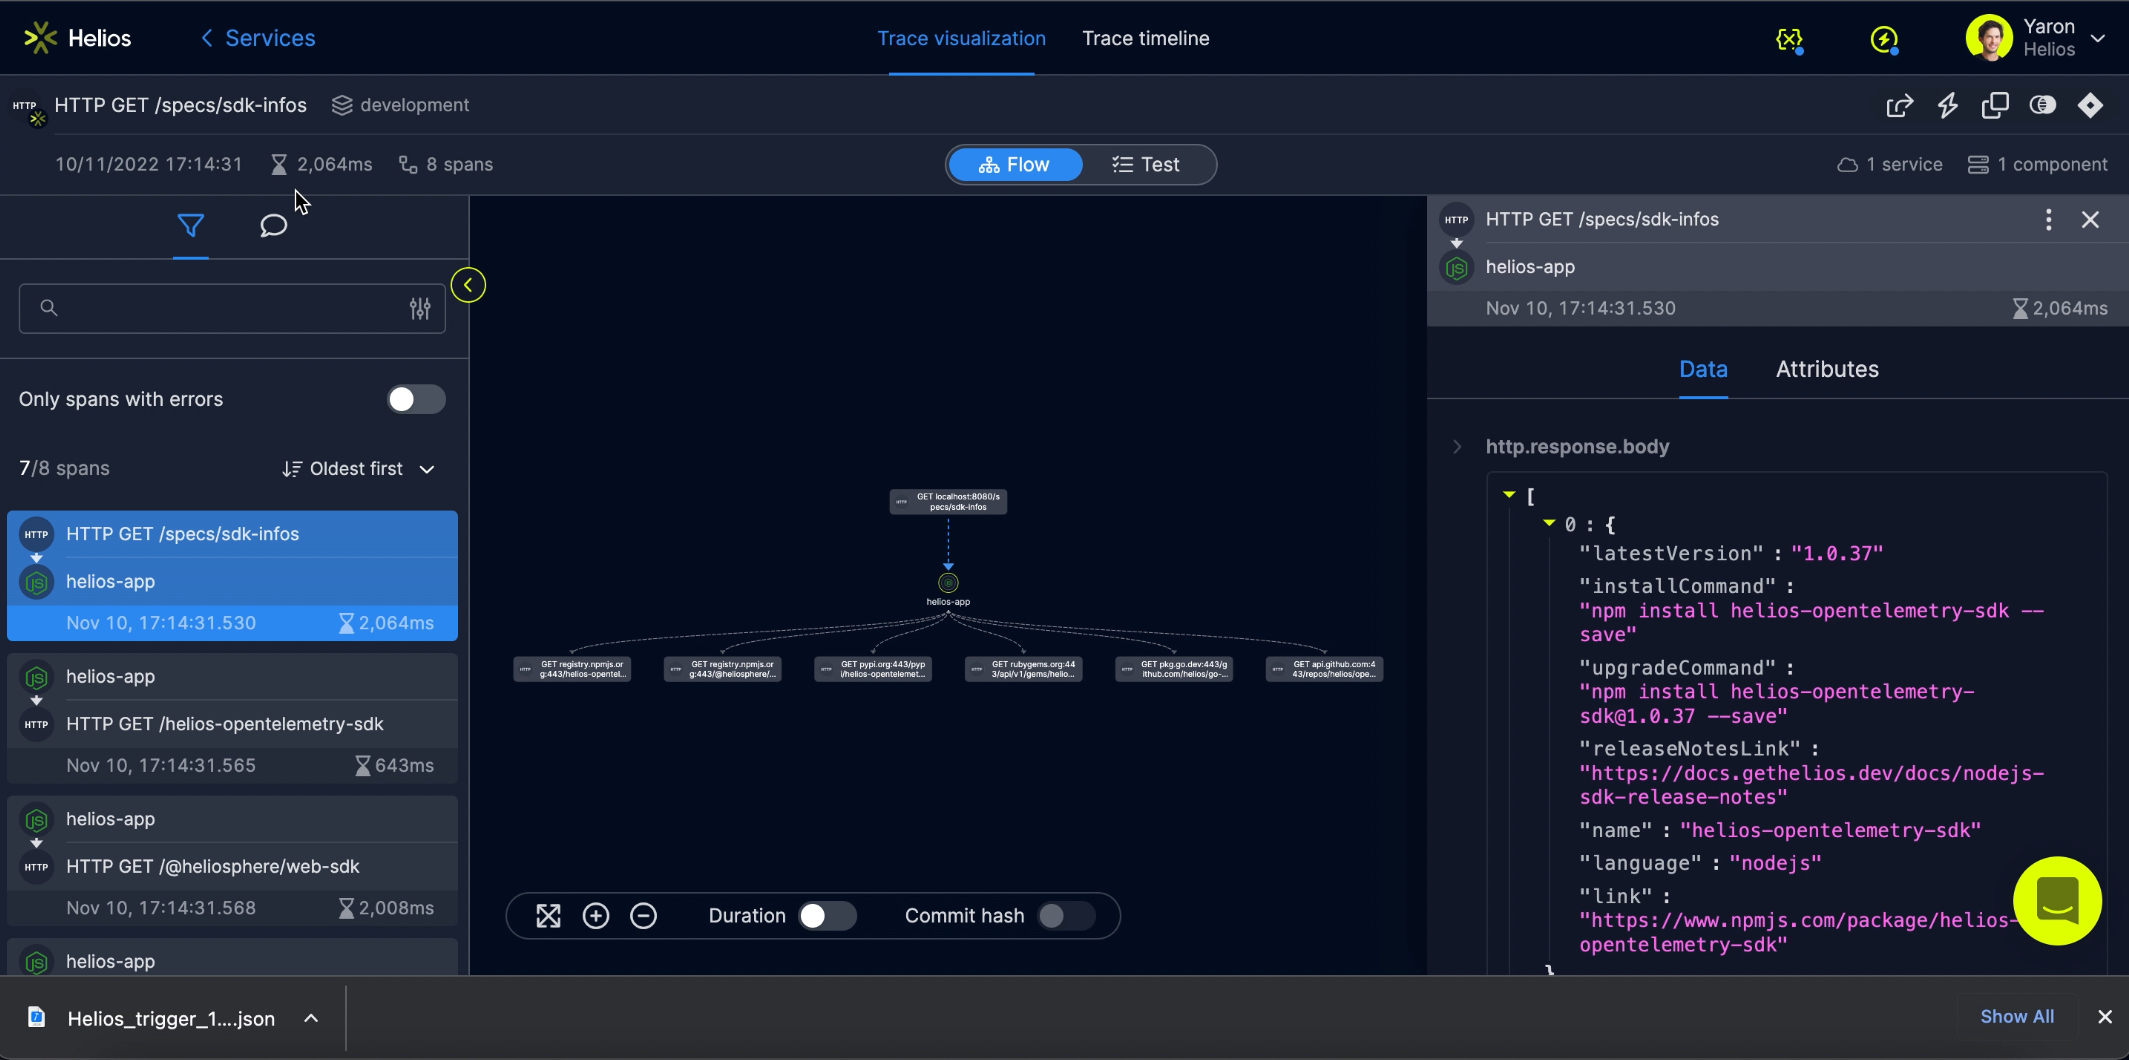Open the comments speech bubble tab

coord(273,225)
